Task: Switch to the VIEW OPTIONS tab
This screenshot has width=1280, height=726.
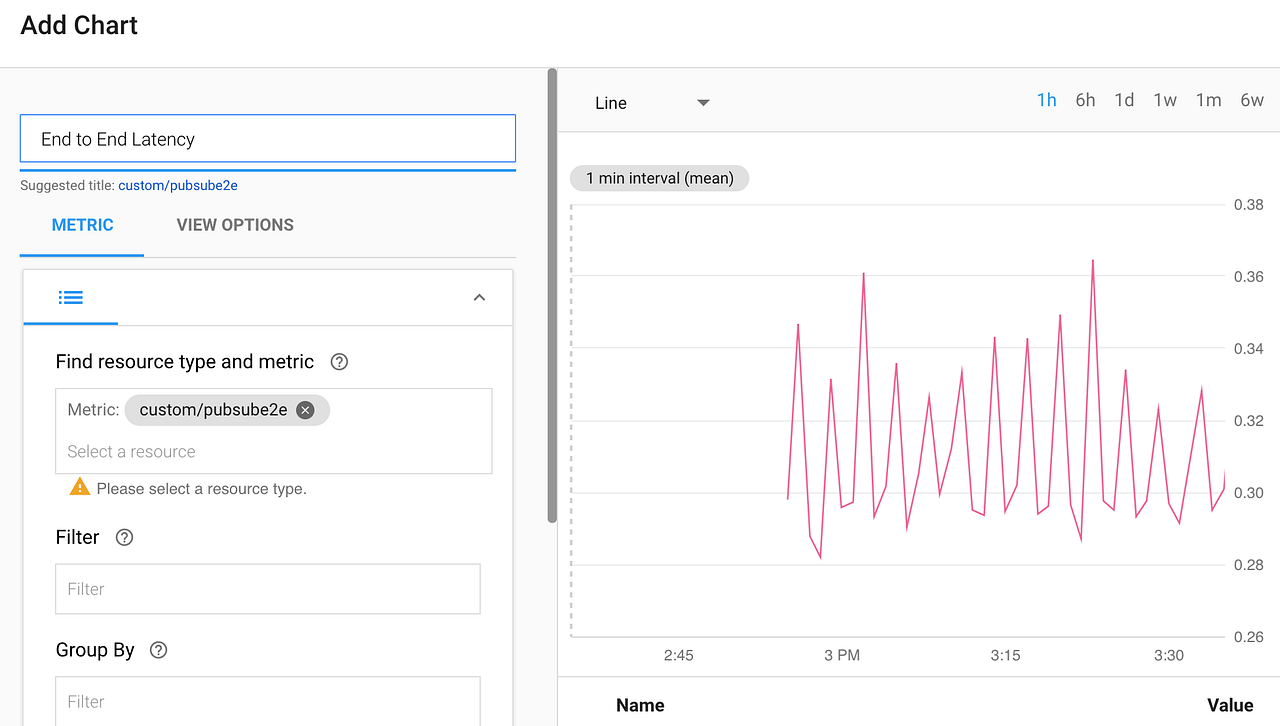Action: 234,225
